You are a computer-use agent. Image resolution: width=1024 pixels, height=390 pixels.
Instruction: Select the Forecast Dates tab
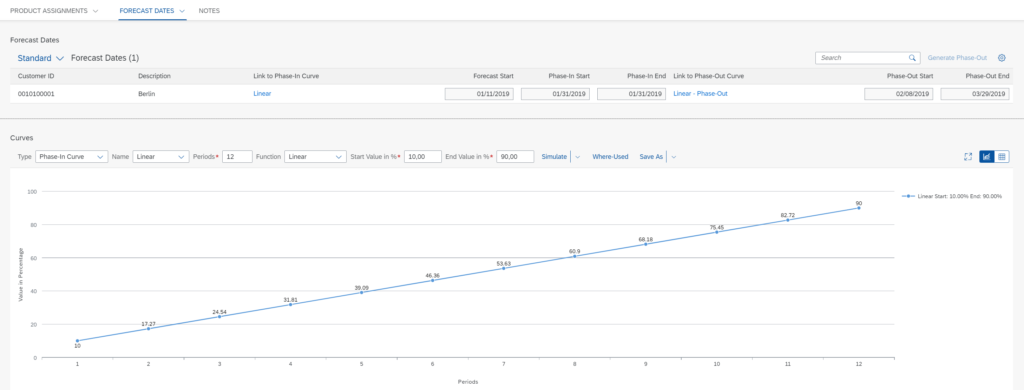coord(147,11)
